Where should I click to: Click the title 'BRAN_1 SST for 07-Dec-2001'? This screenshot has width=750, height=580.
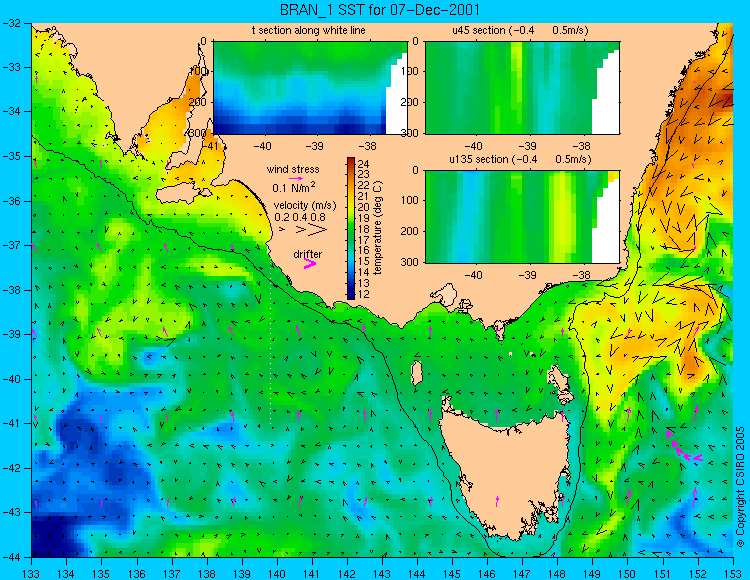(379, 10)
